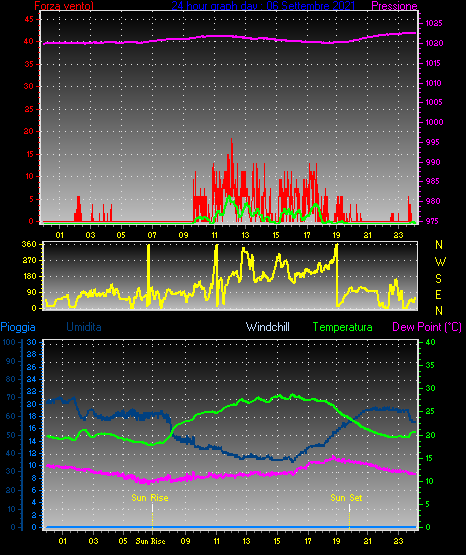Click the green 25 temperature axis value
The width and height of the screenshot is (466, 555).
(x=430, y=411)
